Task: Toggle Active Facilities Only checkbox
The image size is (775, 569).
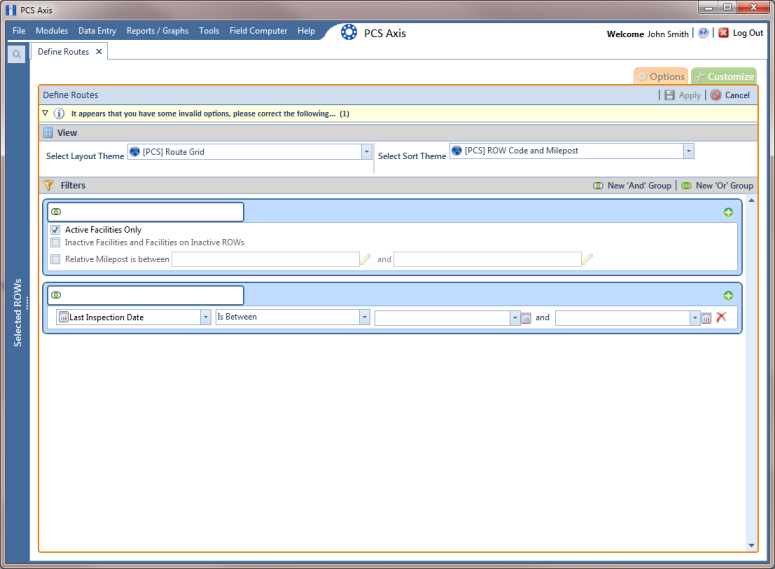Action: (x=55, y=230)
